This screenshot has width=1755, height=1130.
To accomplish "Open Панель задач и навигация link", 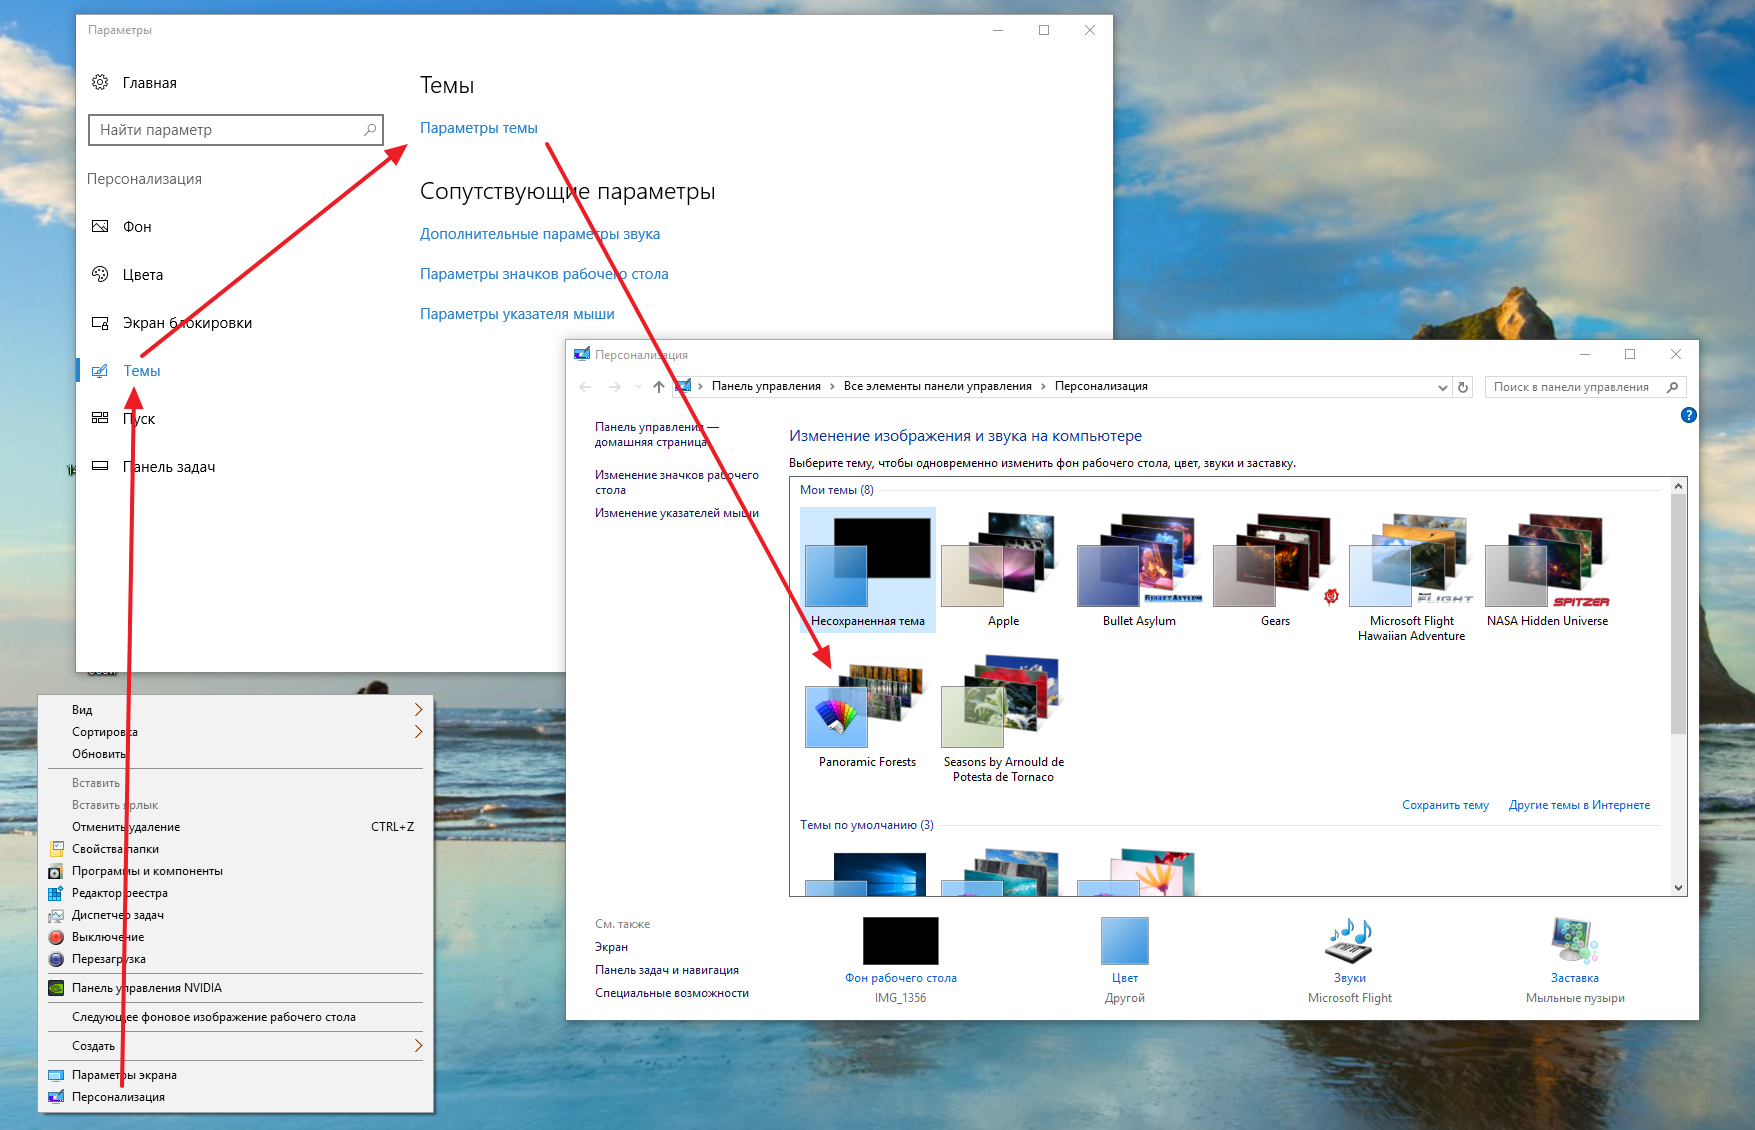I will pyautogui.click(x=667, y=970).
